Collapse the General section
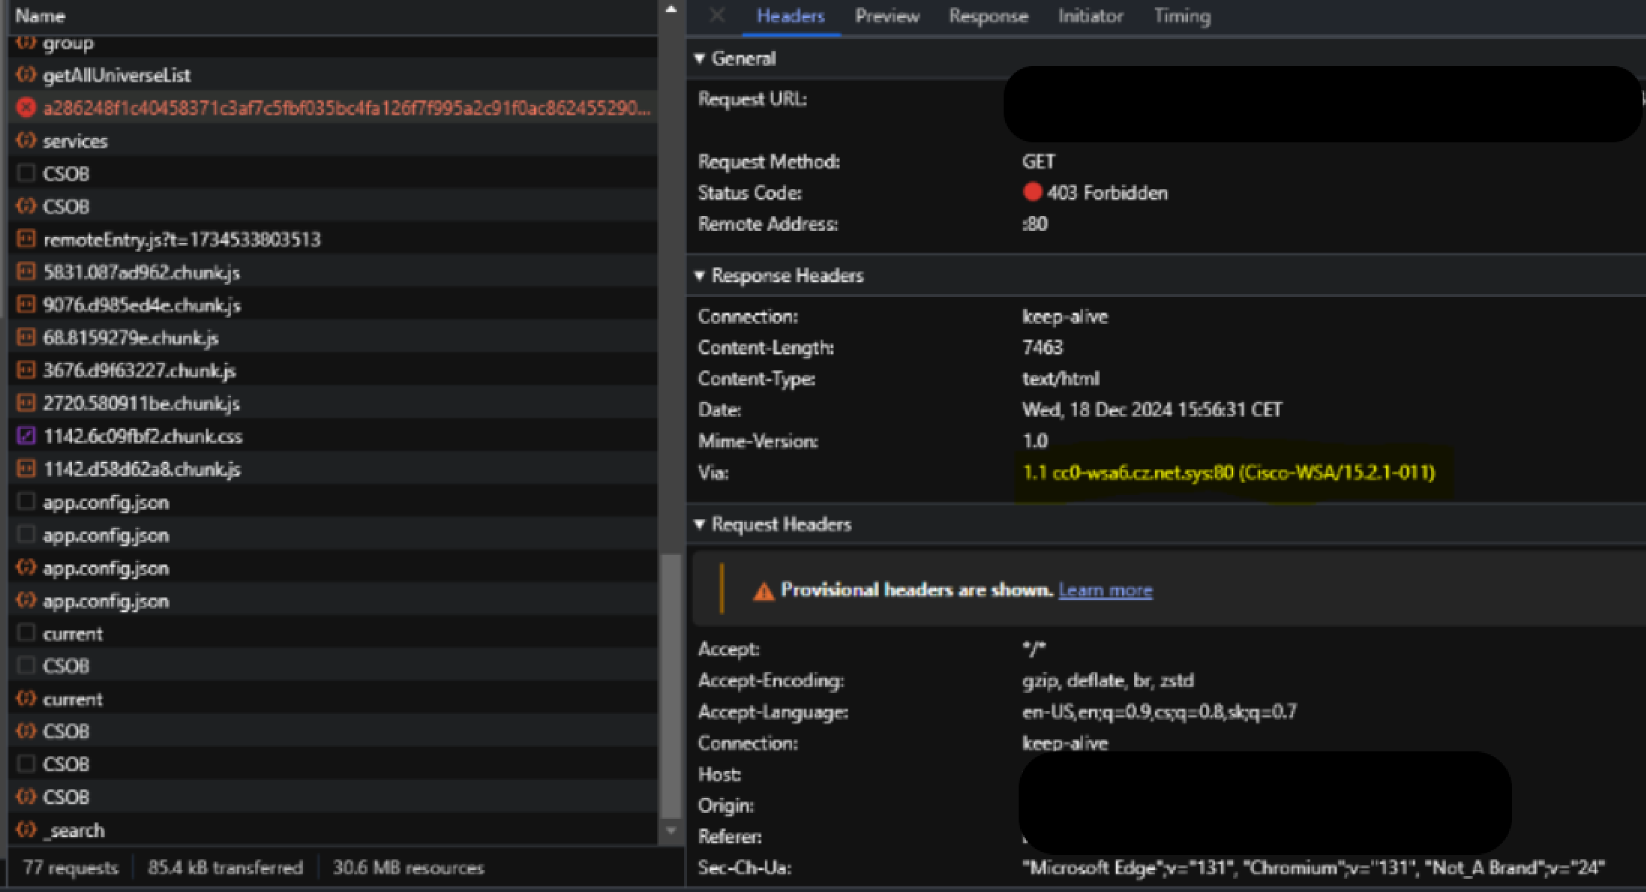The image size is (1646, 892). click(700, 59)
